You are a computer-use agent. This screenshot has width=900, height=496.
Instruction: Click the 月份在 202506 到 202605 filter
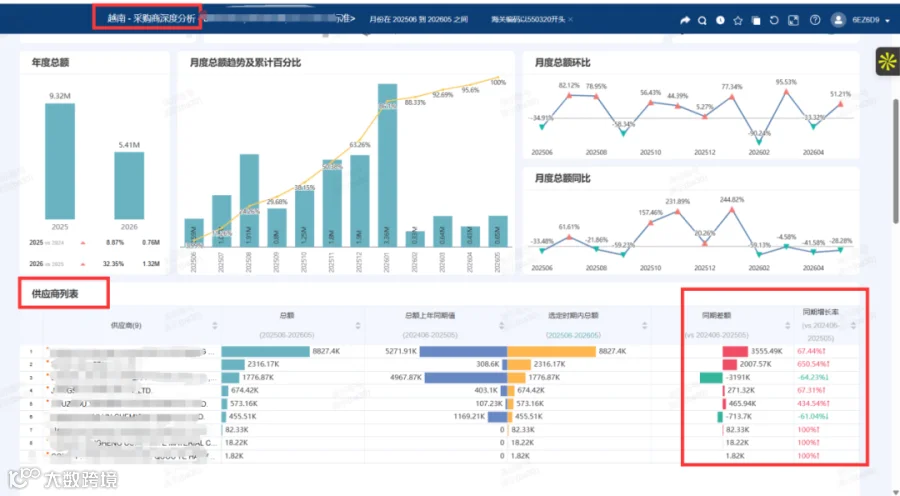pyautogui.click(x=418, y=20)
